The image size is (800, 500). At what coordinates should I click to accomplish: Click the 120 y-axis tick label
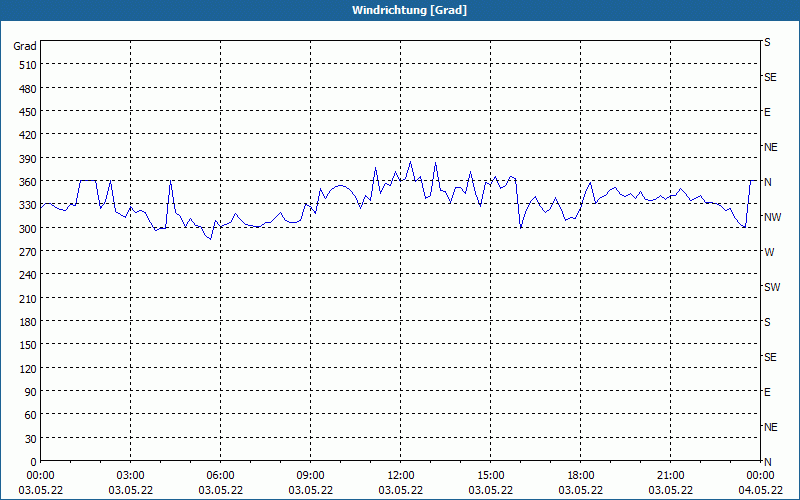point(28,369)
